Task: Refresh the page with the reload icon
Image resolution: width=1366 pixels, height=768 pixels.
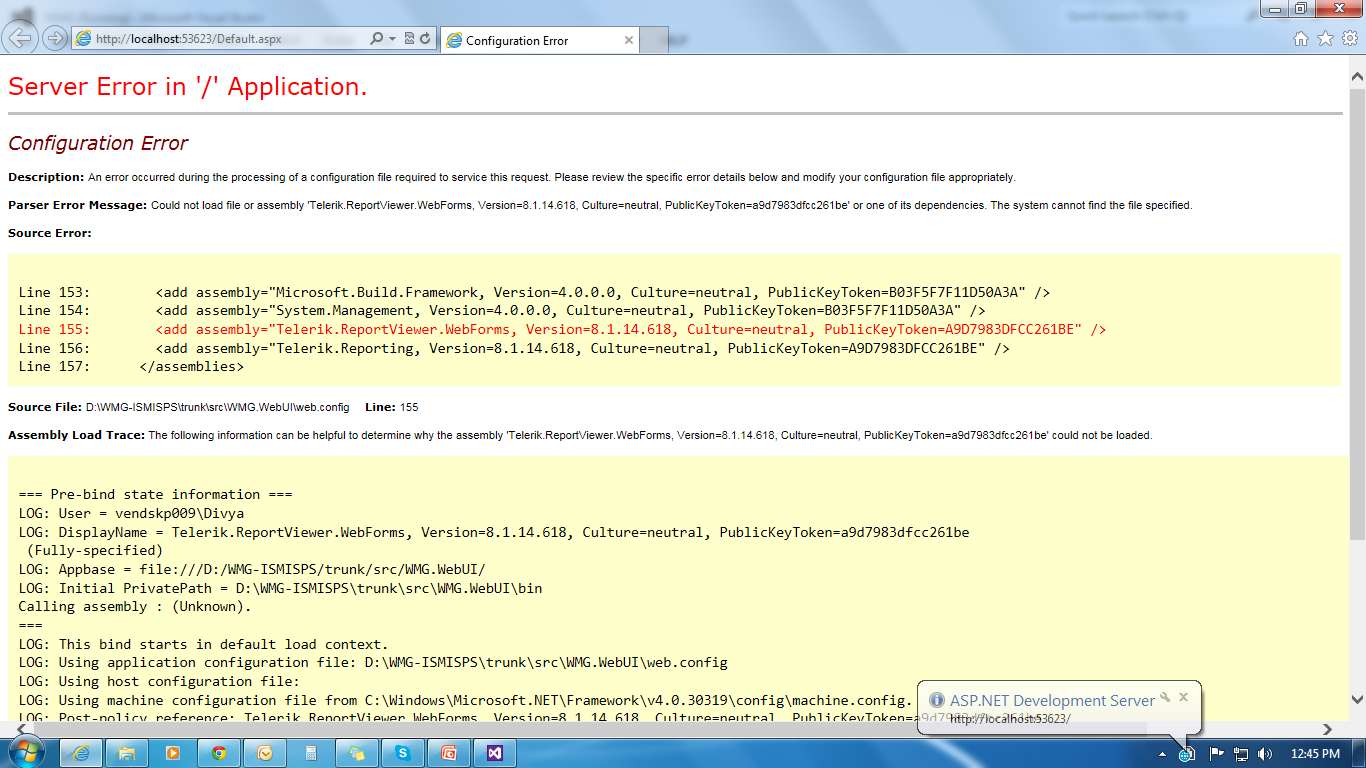Action: tap(426, 39)
